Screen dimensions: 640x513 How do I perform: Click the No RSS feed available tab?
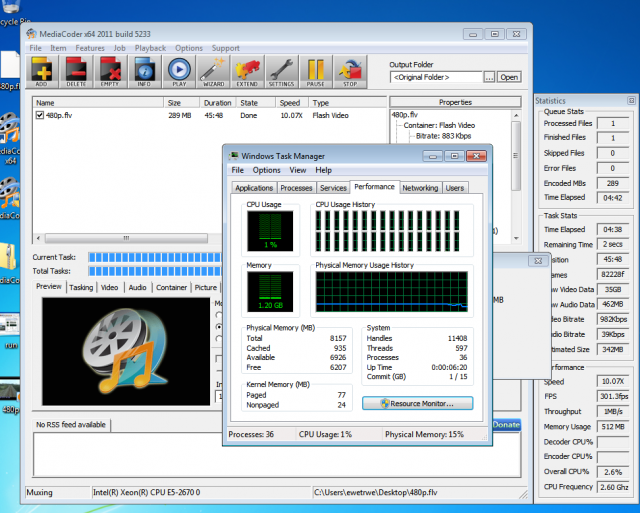[x=71, y=424]
